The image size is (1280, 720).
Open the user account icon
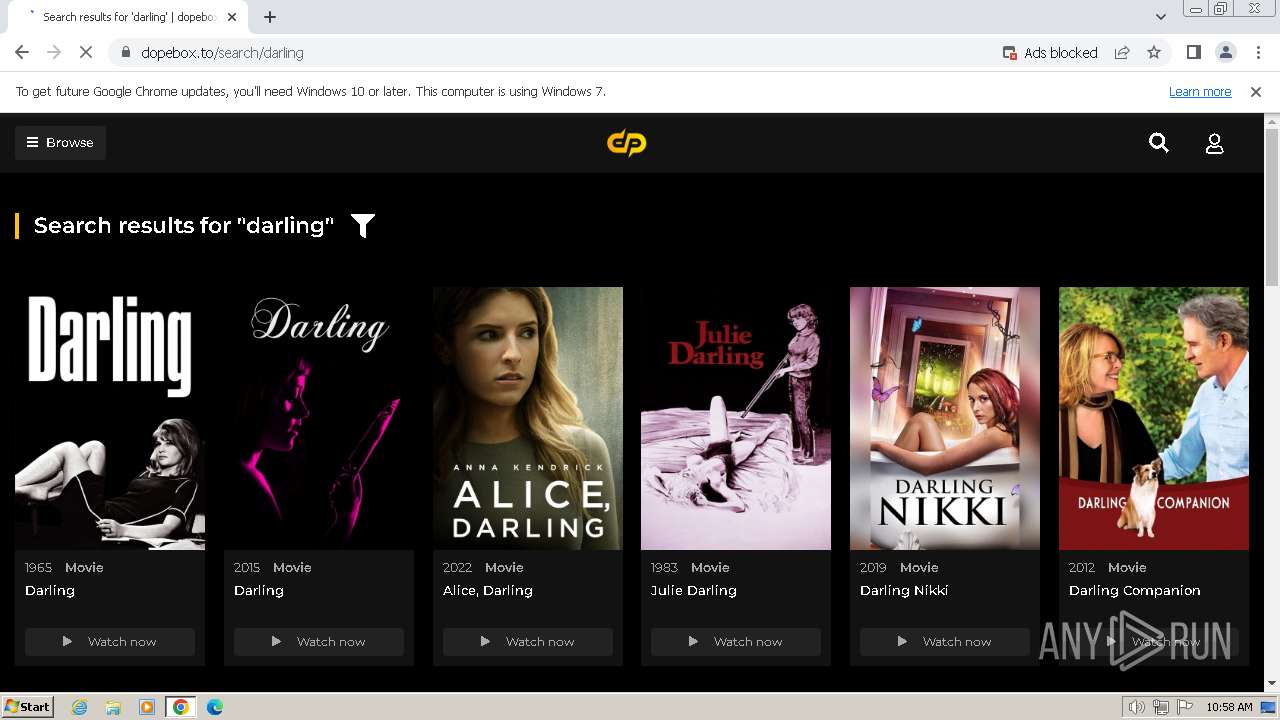pyautogui.click(x=1214, y=144)
